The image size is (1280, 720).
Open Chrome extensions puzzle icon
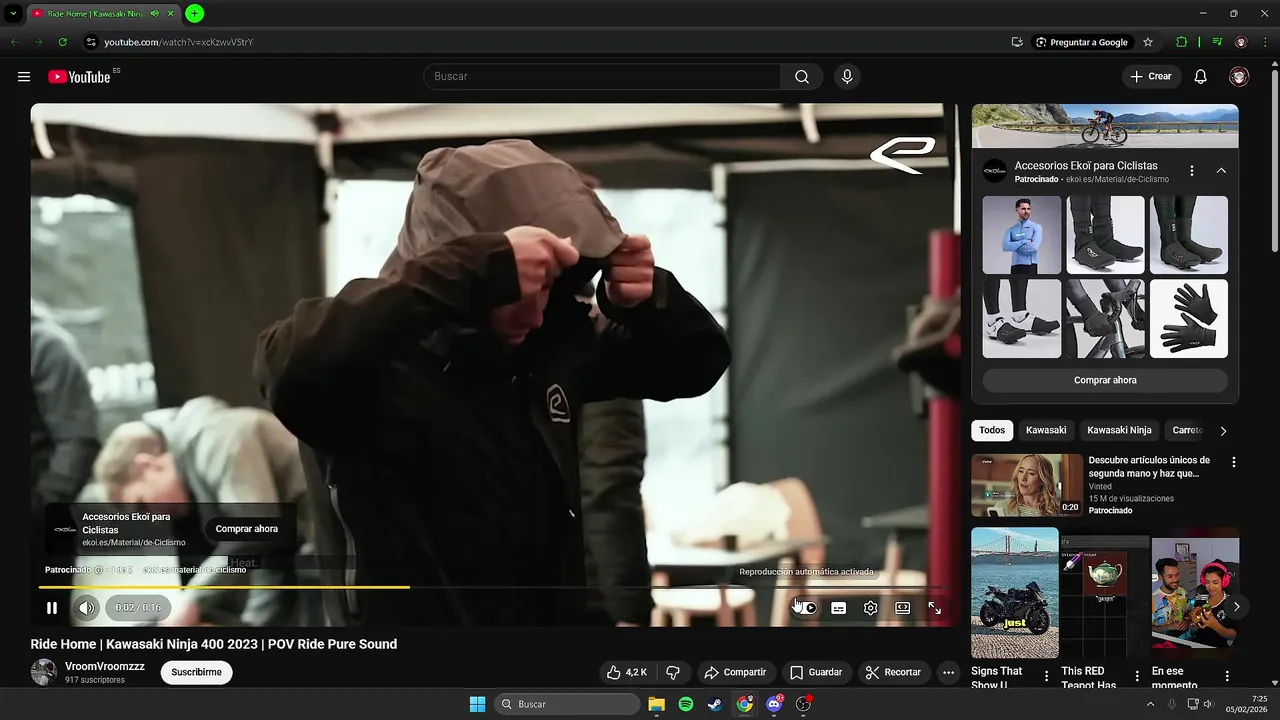point(1182,42)
